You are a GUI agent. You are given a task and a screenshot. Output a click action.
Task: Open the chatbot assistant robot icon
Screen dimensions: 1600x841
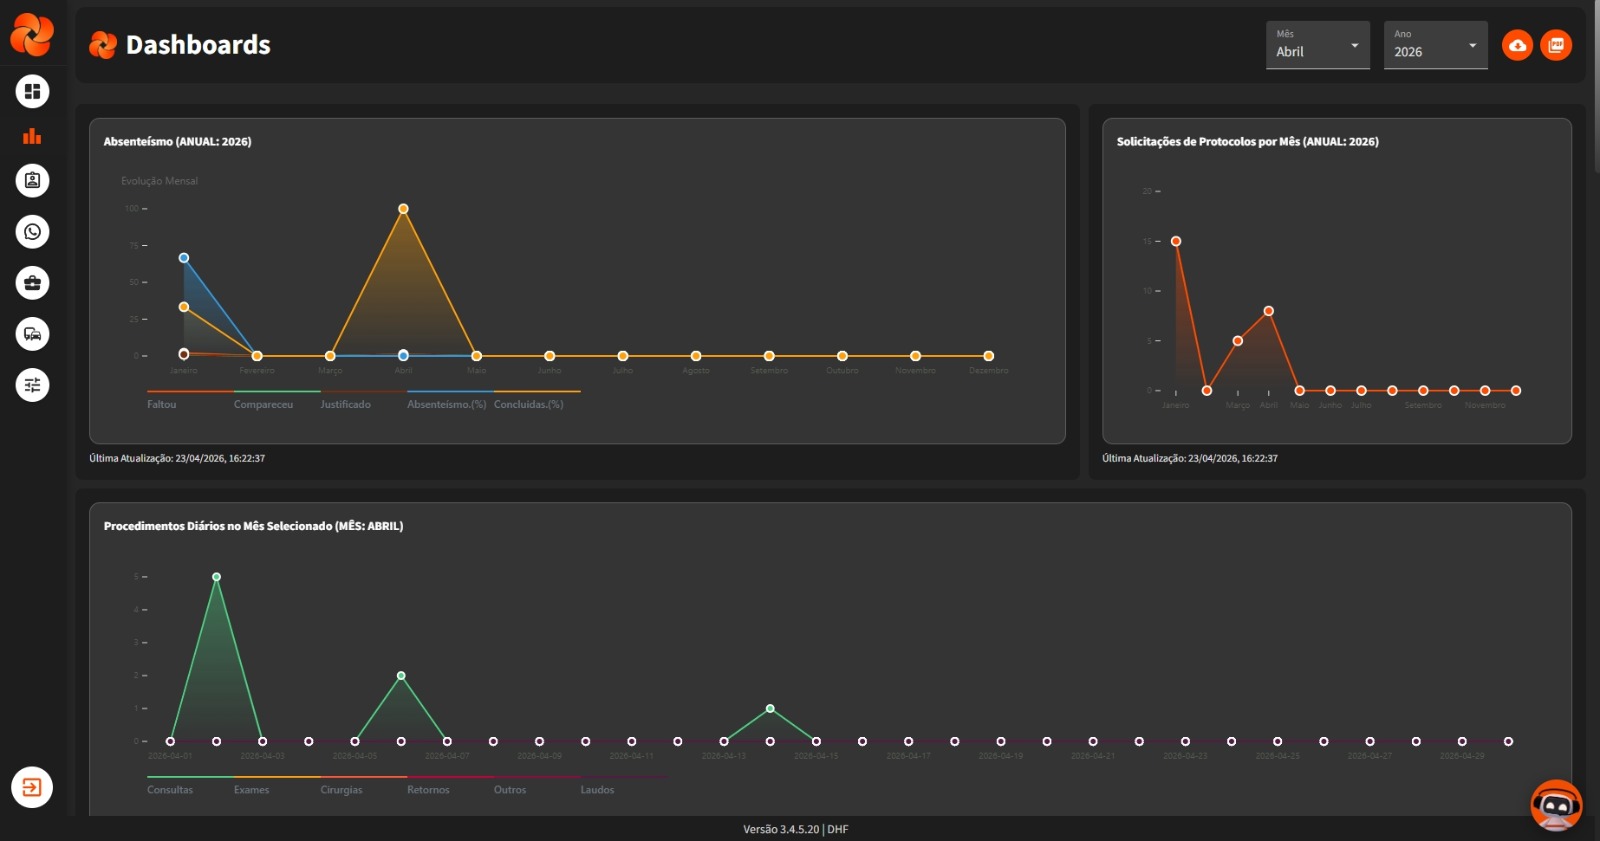pos(1556,805)
